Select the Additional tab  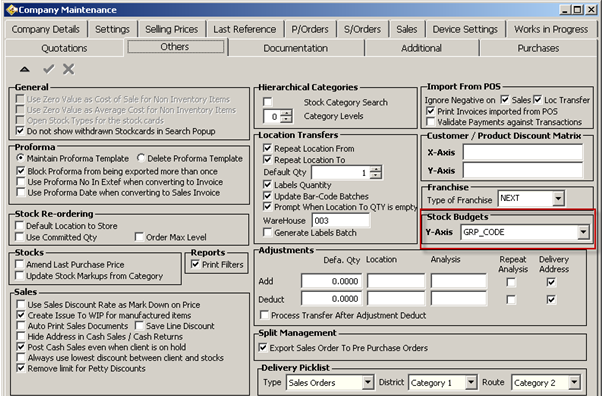pyautogui.click(x=421, y=48)
